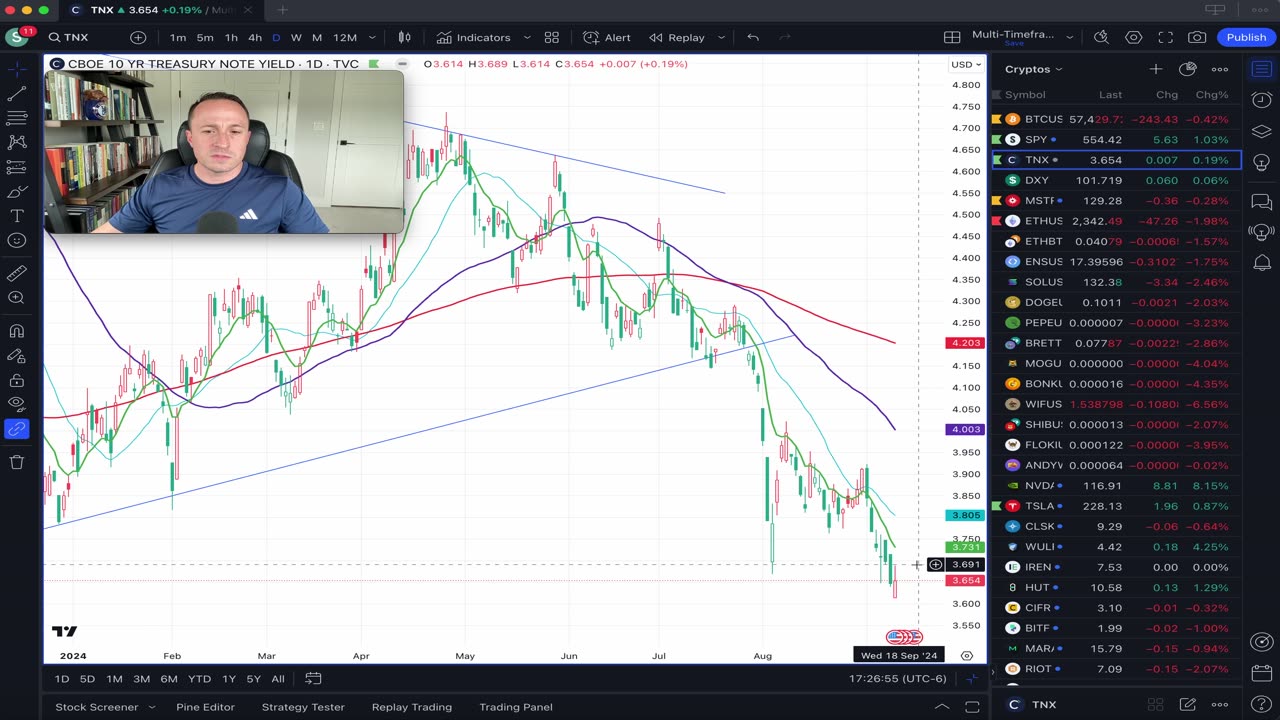Open user profile avatar menu
Viewport: 1280px width, 720px height.
(x=16, y=37)
